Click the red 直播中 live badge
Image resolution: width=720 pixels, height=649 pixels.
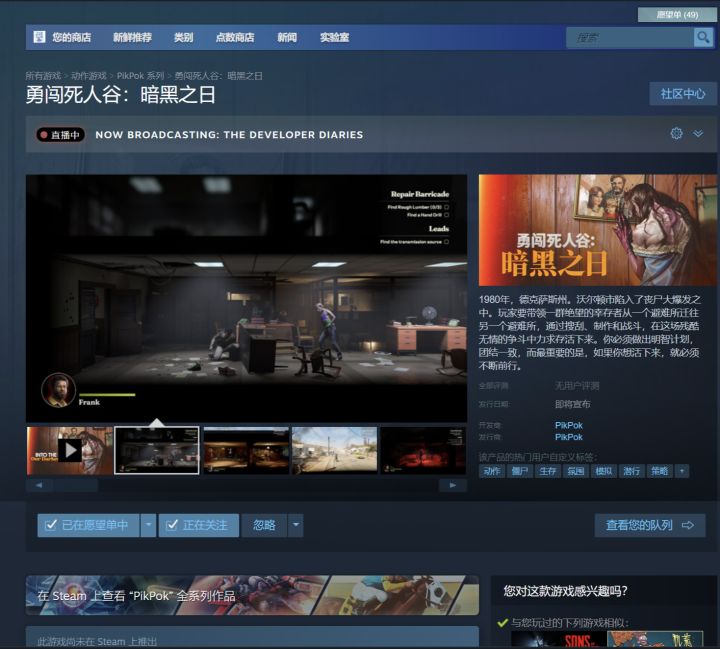click(61, 135)
